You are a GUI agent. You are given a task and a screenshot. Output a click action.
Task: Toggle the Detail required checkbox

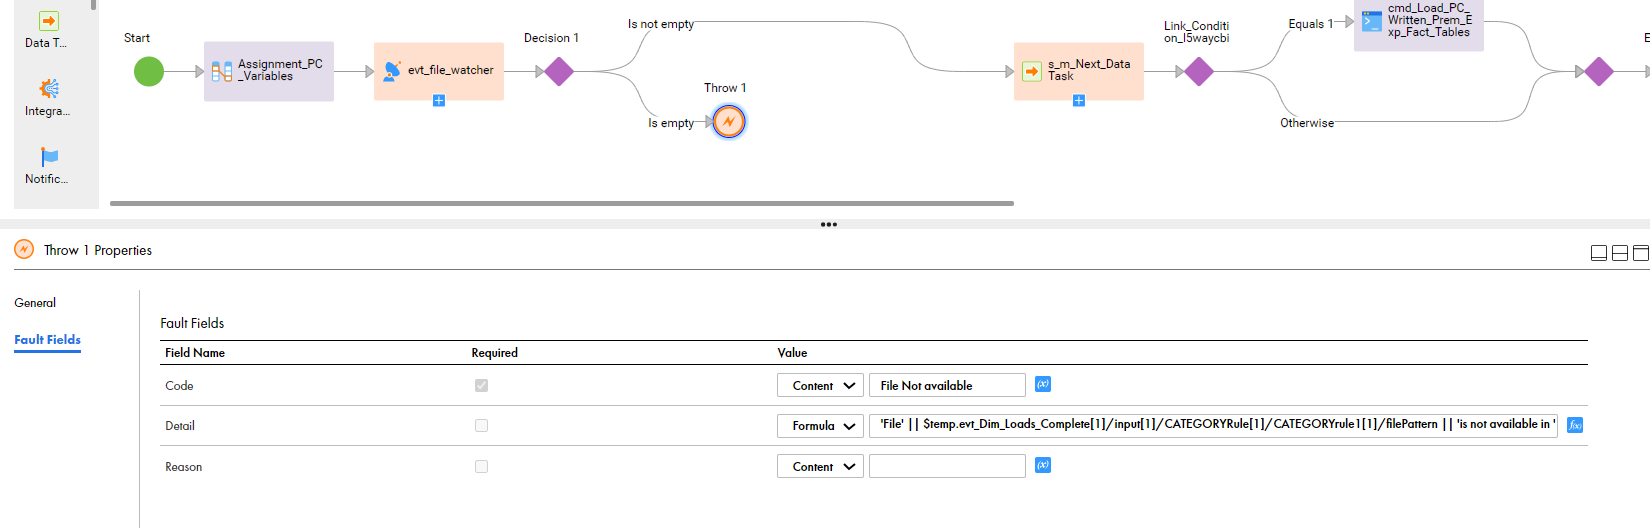482,425
